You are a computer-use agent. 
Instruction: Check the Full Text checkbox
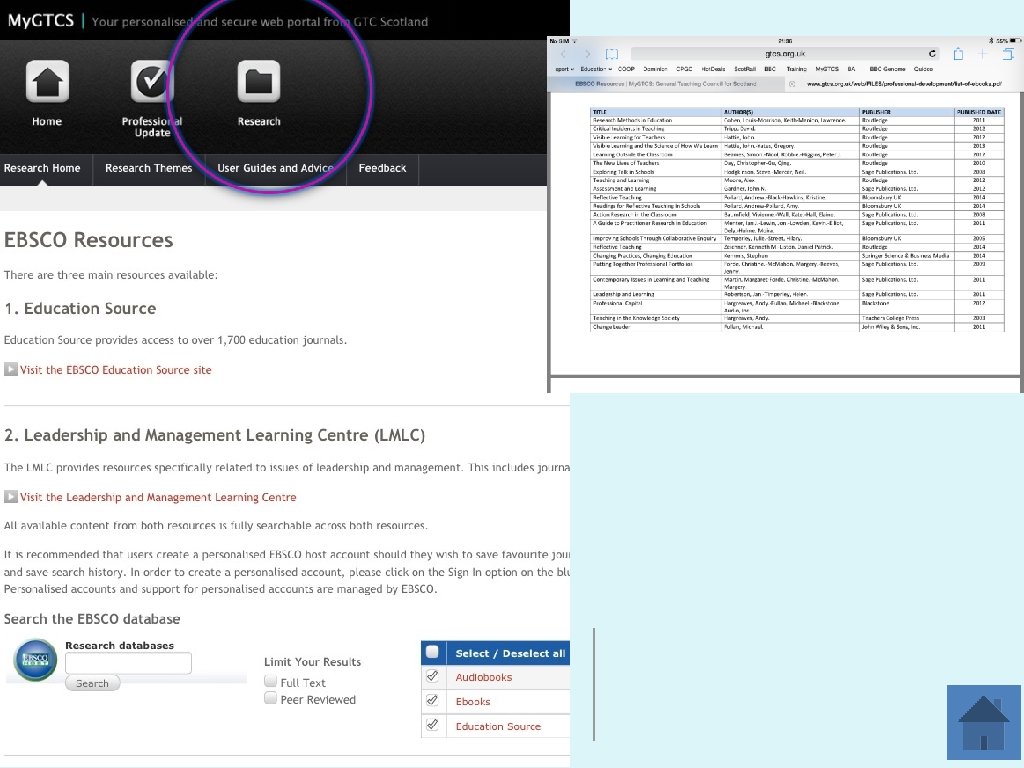tap(270, 681)
